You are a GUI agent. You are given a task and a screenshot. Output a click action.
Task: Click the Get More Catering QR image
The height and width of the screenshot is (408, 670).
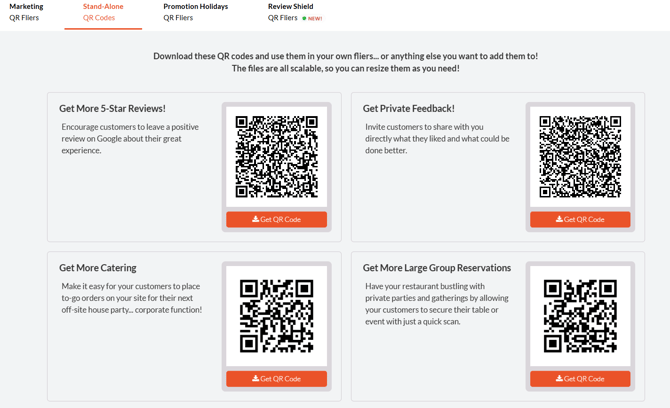276,316
